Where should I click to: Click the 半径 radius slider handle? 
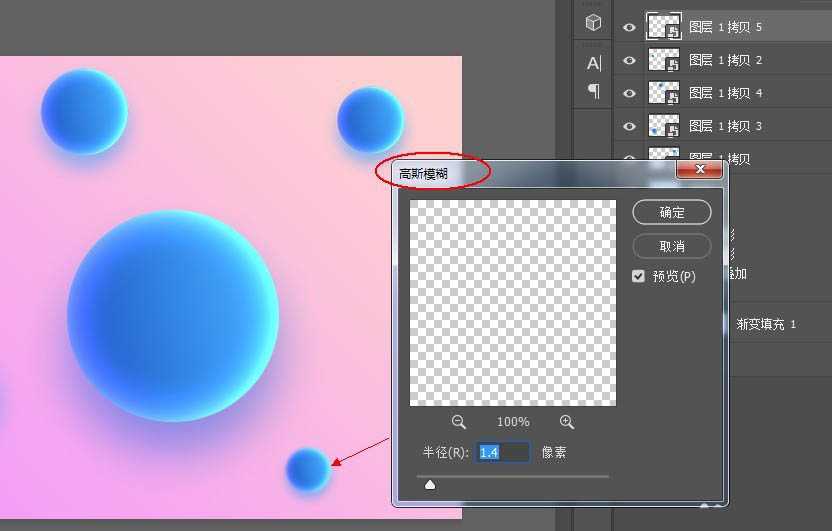(x=430, y=485)
